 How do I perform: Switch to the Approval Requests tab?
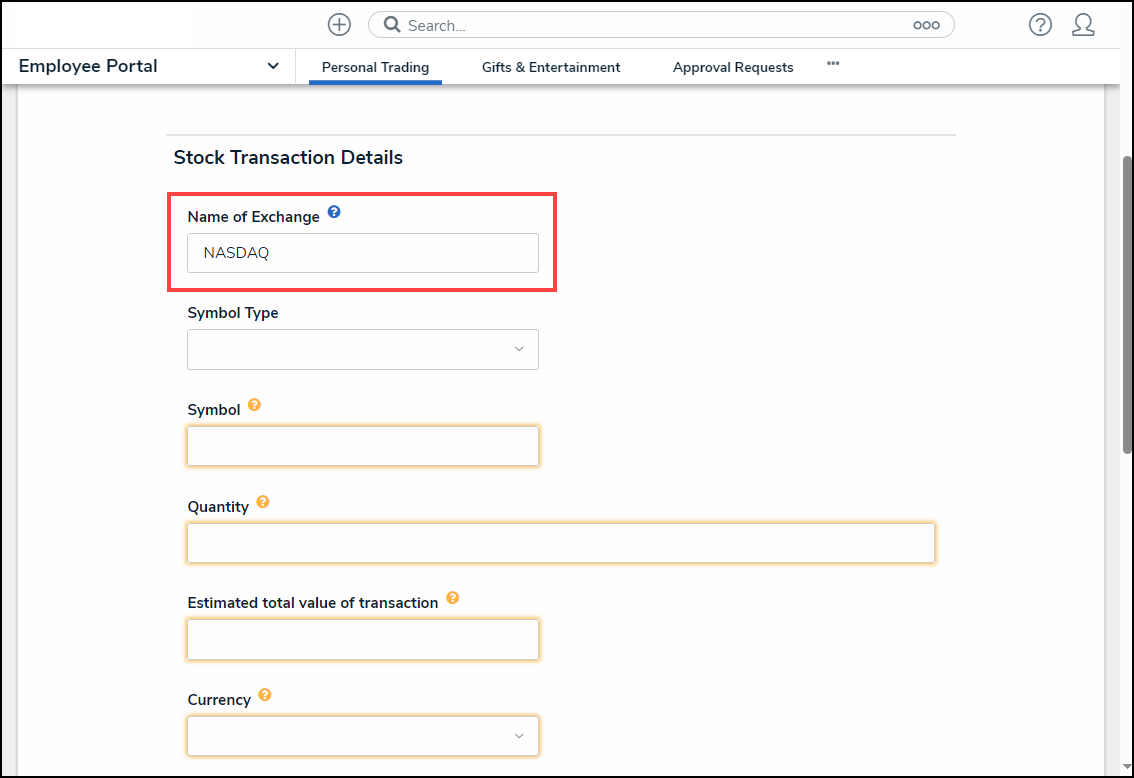coord(733,67)
